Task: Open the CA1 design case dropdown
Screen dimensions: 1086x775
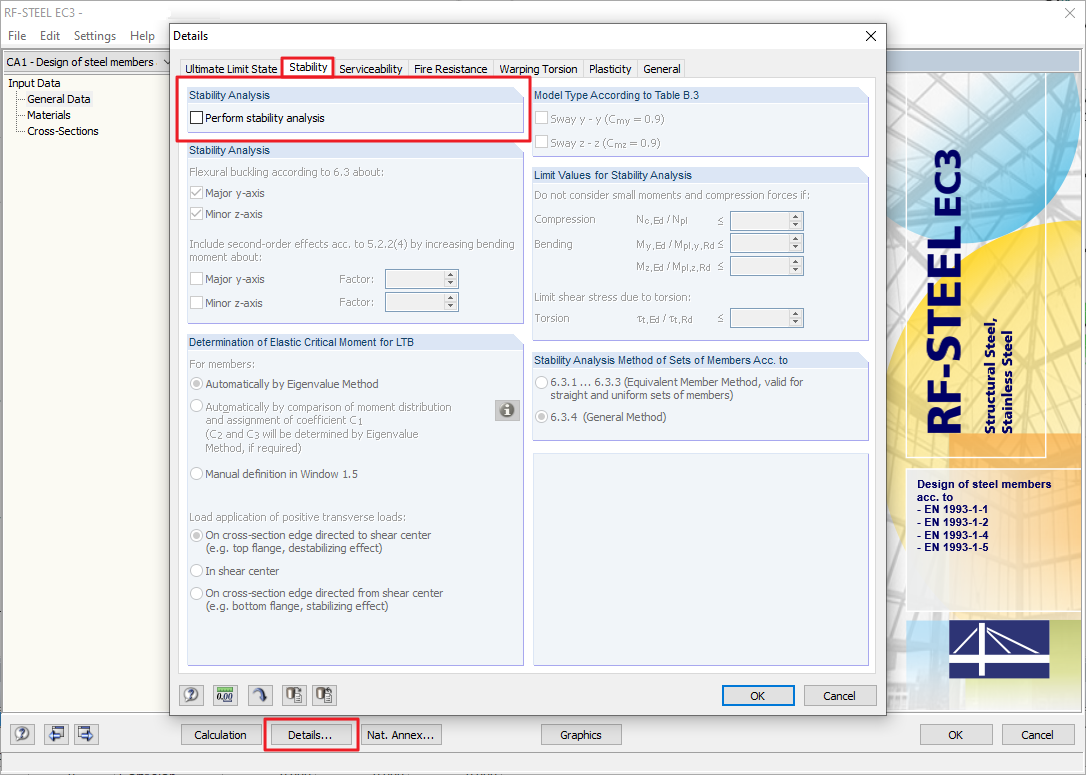Action: 166,61
